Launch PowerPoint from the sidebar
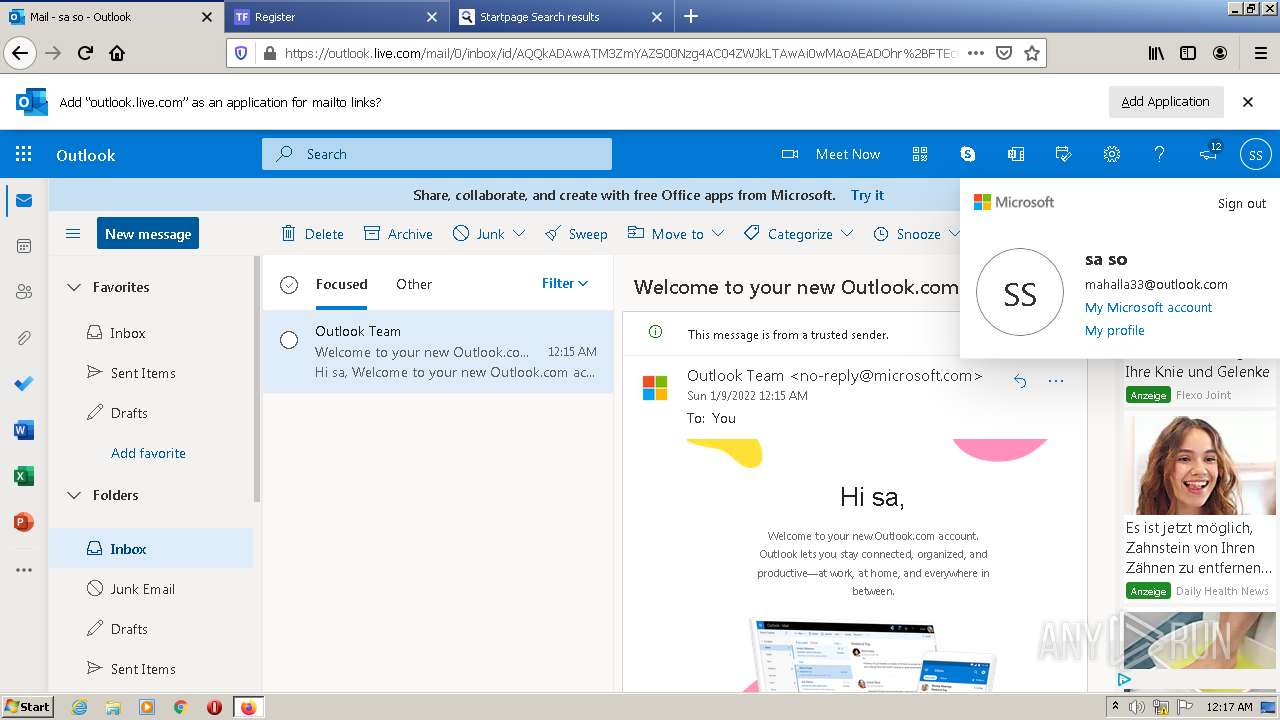Image resolution: width=1280 pixels, height=720 pixels. tap(24, 522)
